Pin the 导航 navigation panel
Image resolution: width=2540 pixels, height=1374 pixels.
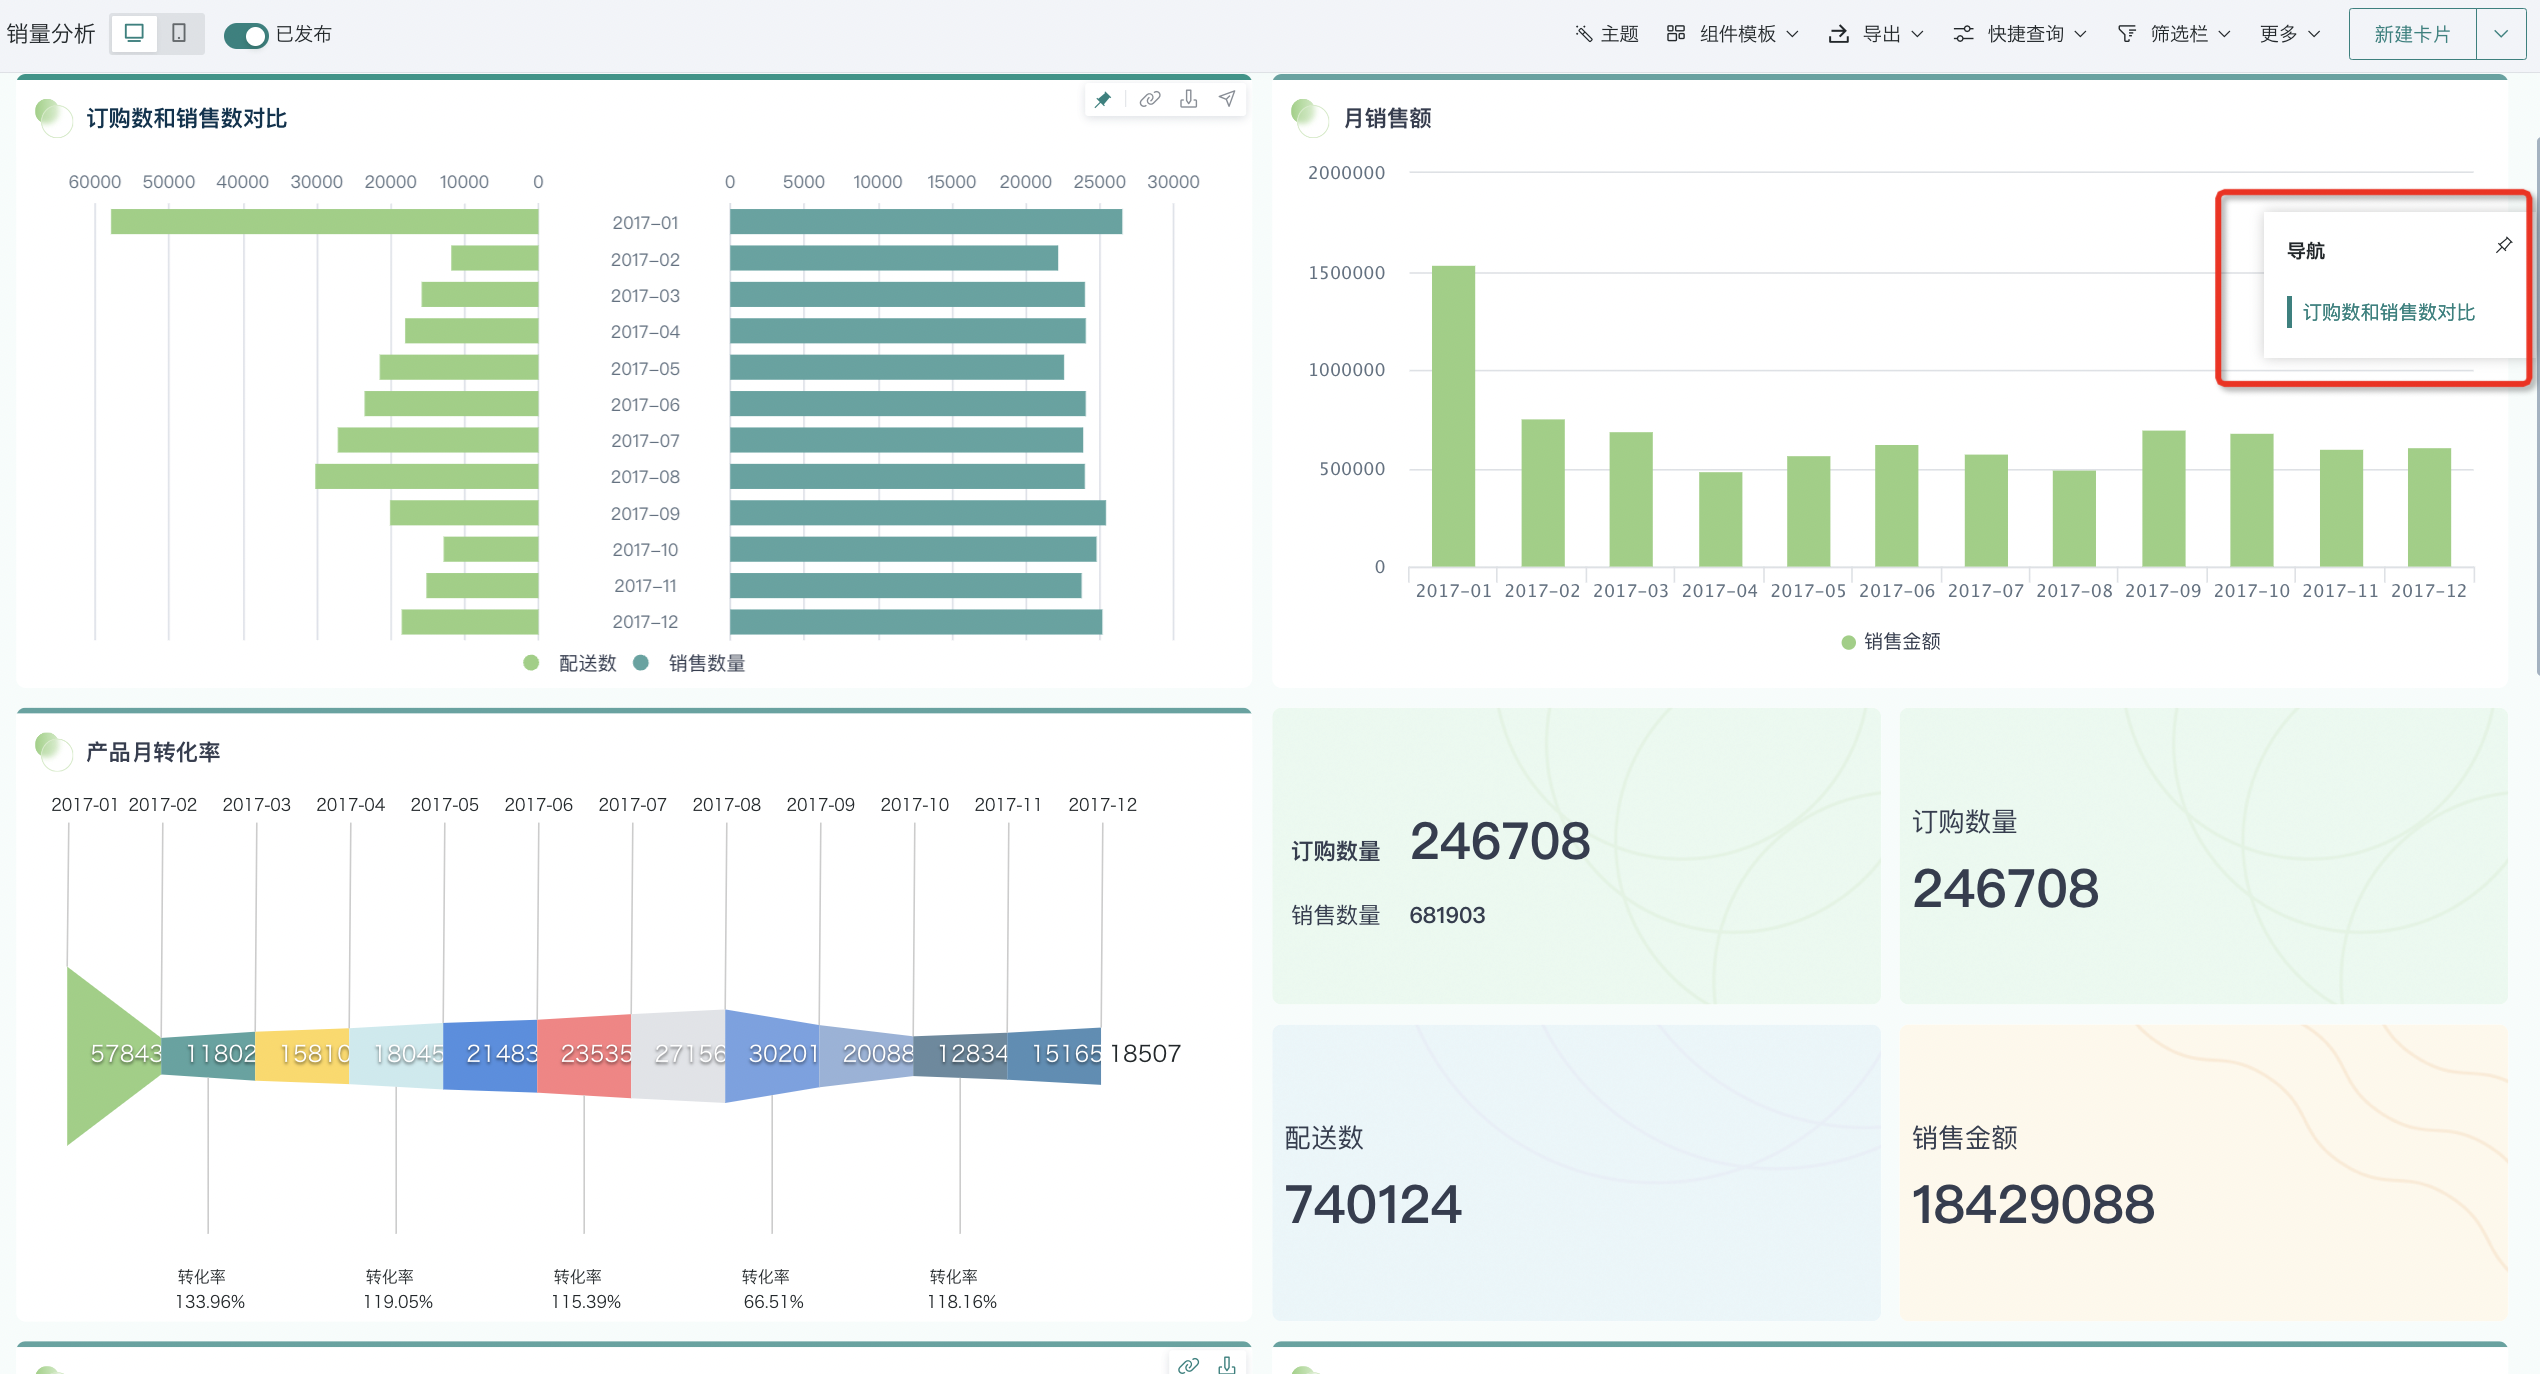[x=2503, y=245]
